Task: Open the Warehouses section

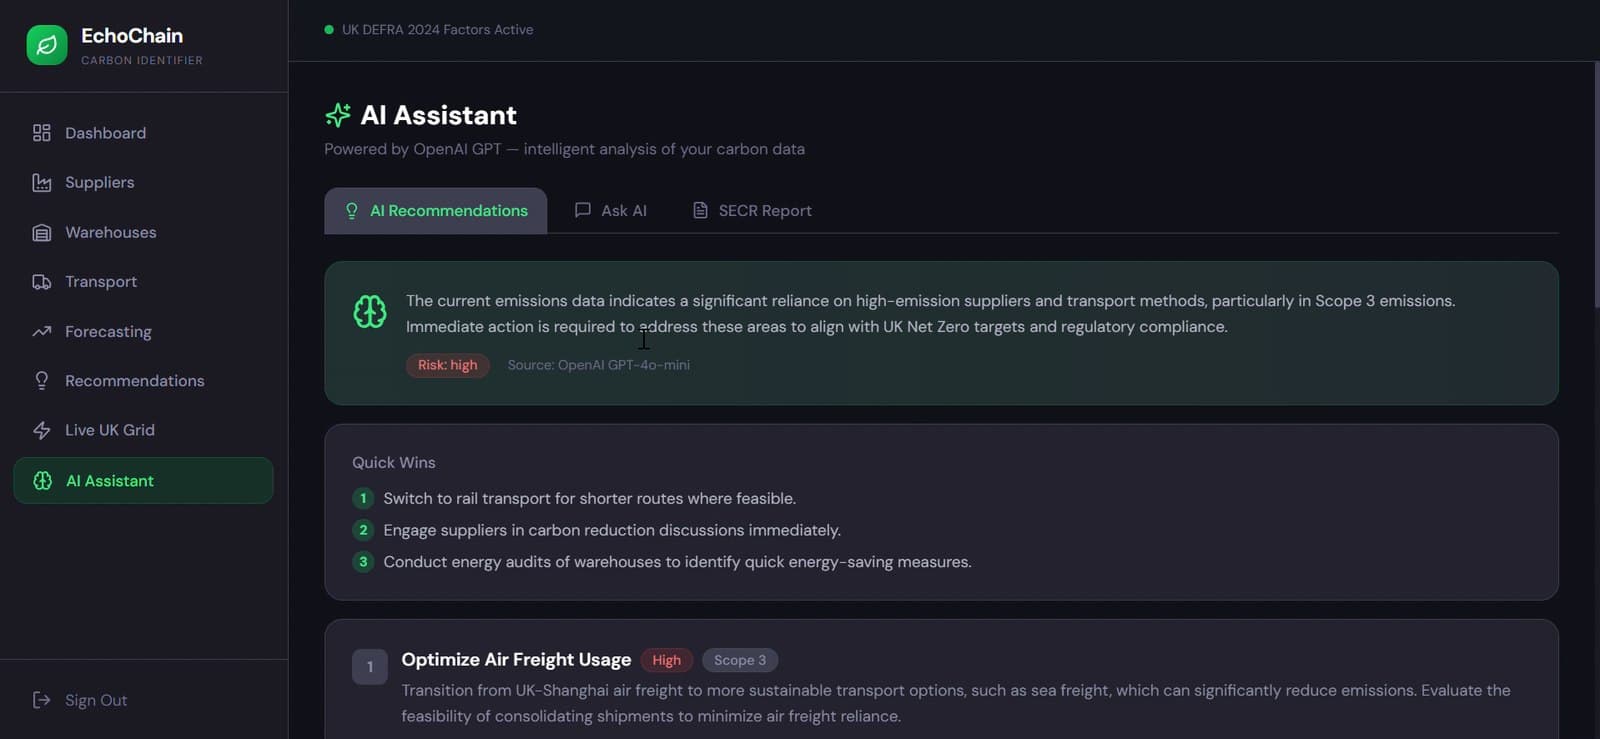Action: pos(110,233)
